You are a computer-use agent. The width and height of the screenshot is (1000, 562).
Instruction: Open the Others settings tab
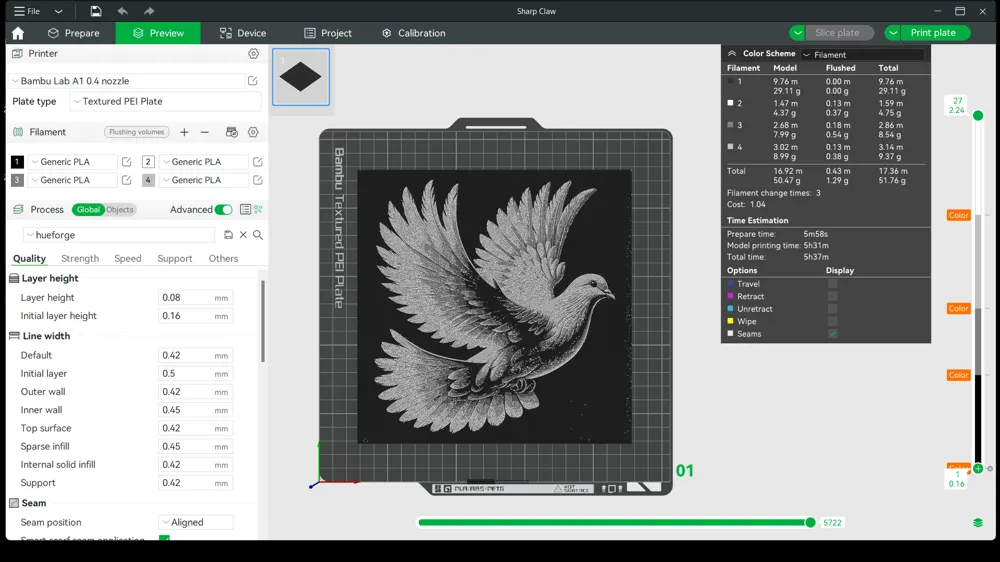coord(223,258)
